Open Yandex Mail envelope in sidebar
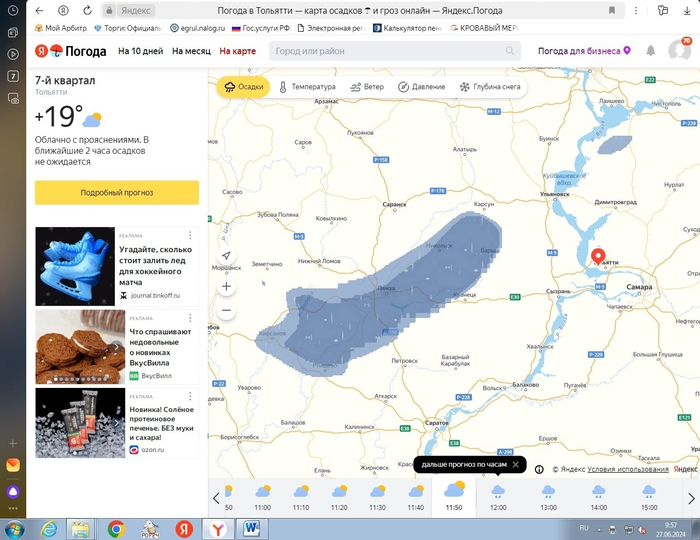700x540 pixels. pyautogui.click(x=13, y=465)
